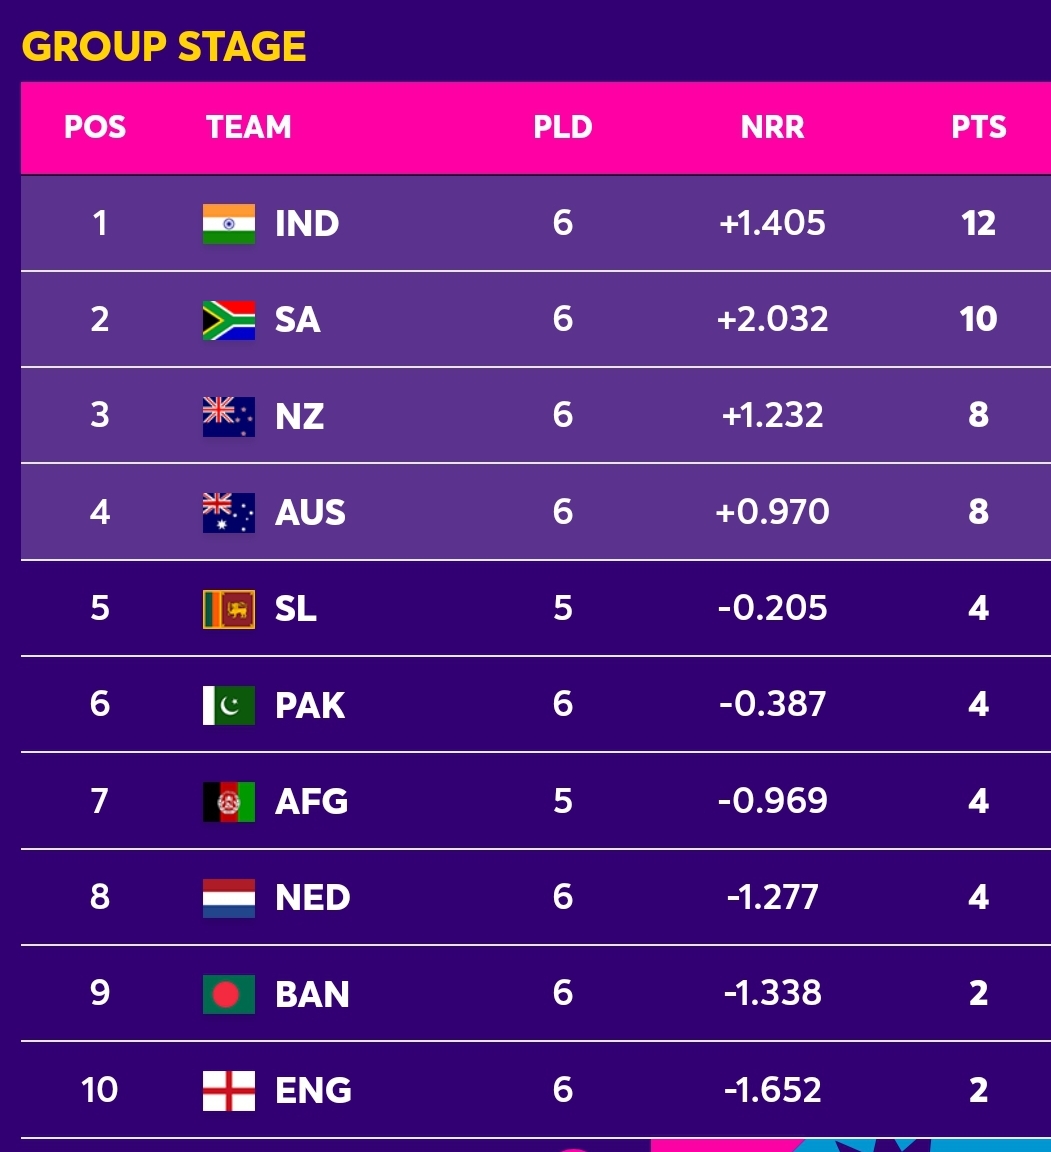Click the POS column header
The image size is (1051, 1152).
(95, 127)
